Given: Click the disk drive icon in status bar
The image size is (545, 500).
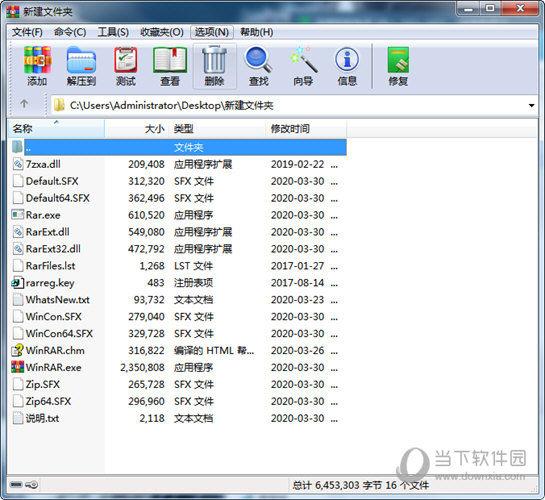Looking at the screenshot, I should point(16,484).
